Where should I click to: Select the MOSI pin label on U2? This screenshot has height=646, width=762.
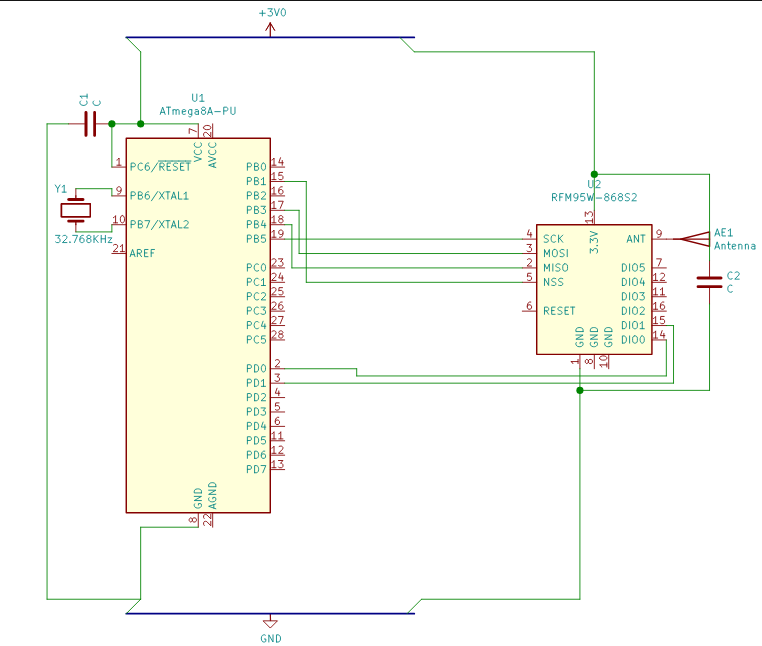click(x=555, y=253)
